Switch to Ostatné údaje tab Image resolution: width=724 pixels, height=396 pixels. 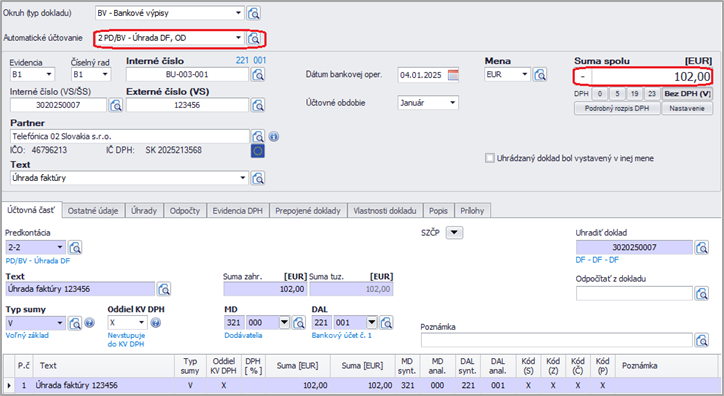pyautogui.click(x=93, y=211)
